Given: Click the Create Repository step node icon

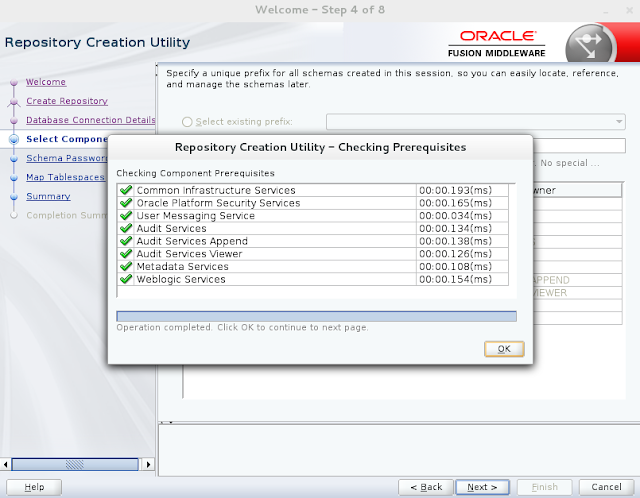Looking at the screenshot, I should (14, 101).
